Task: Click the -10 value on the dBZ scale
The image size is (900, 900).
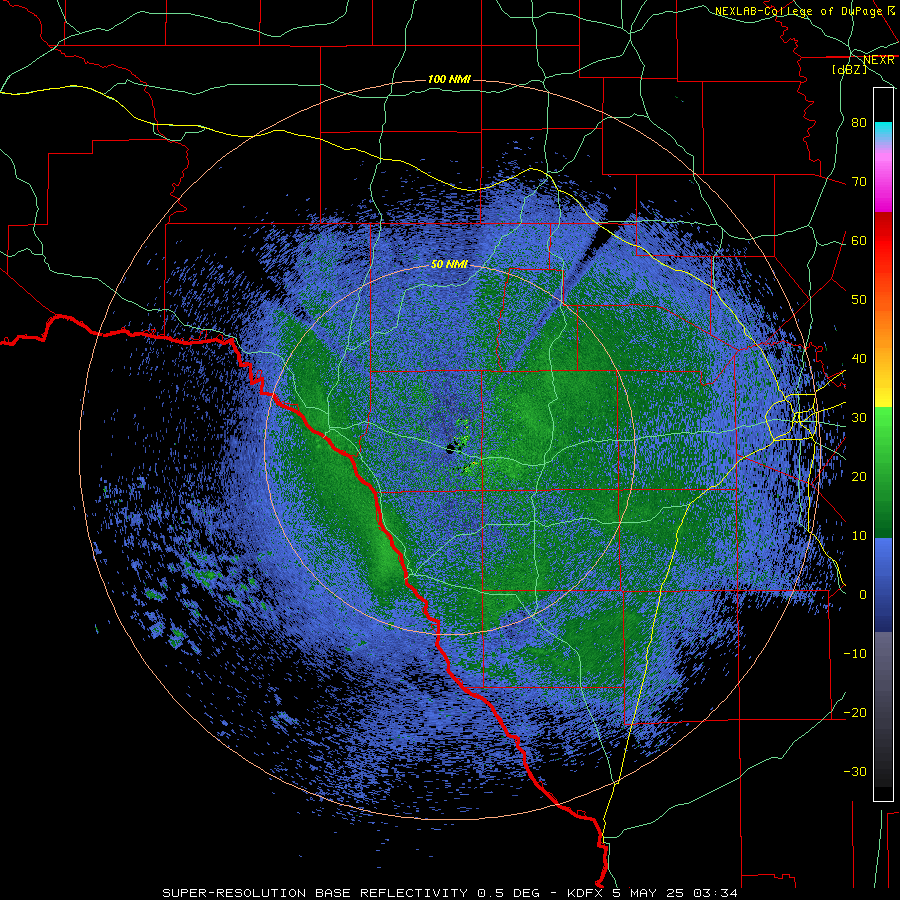Action: (x=855, y=653)
